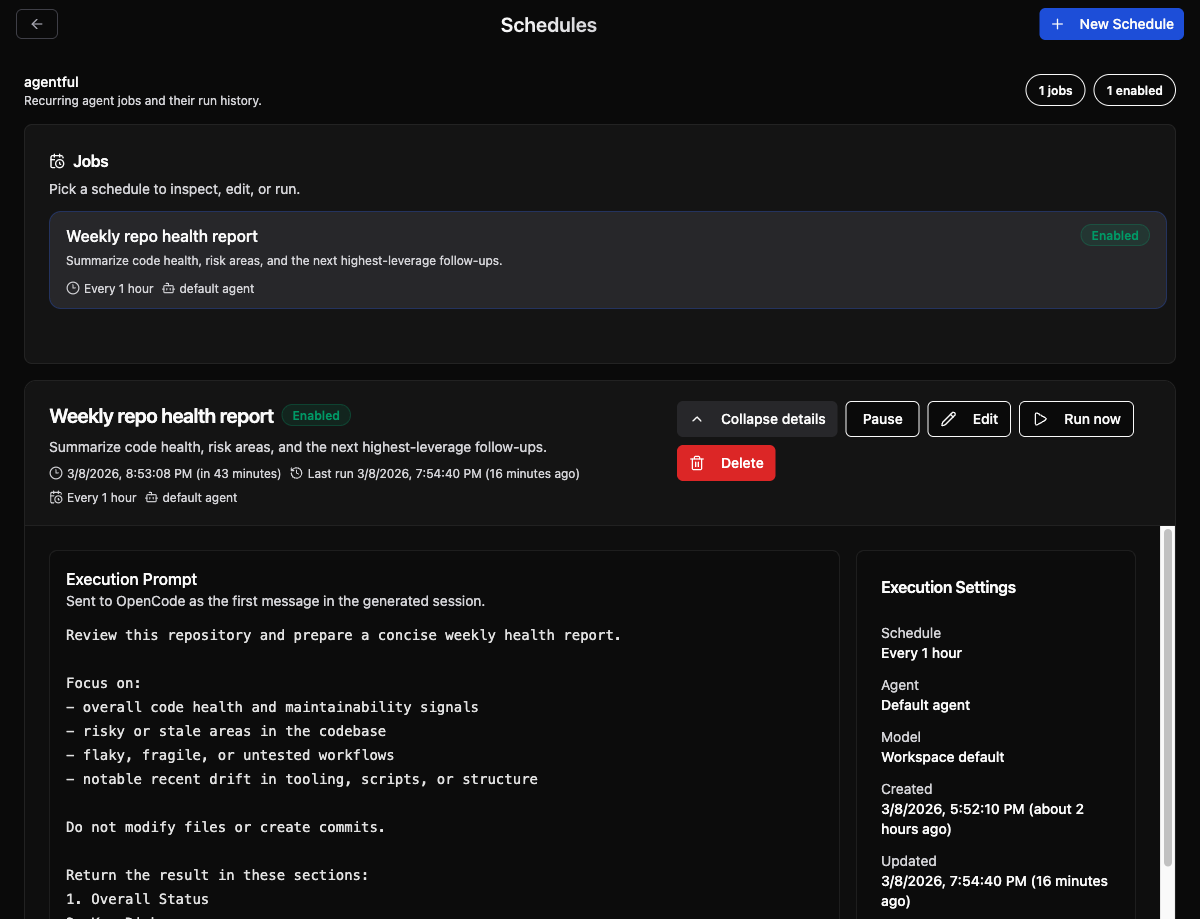The height and width of the screenshot is (919, 1200).
Task: Click the Created timestamp value
Action: coord(982,819)
